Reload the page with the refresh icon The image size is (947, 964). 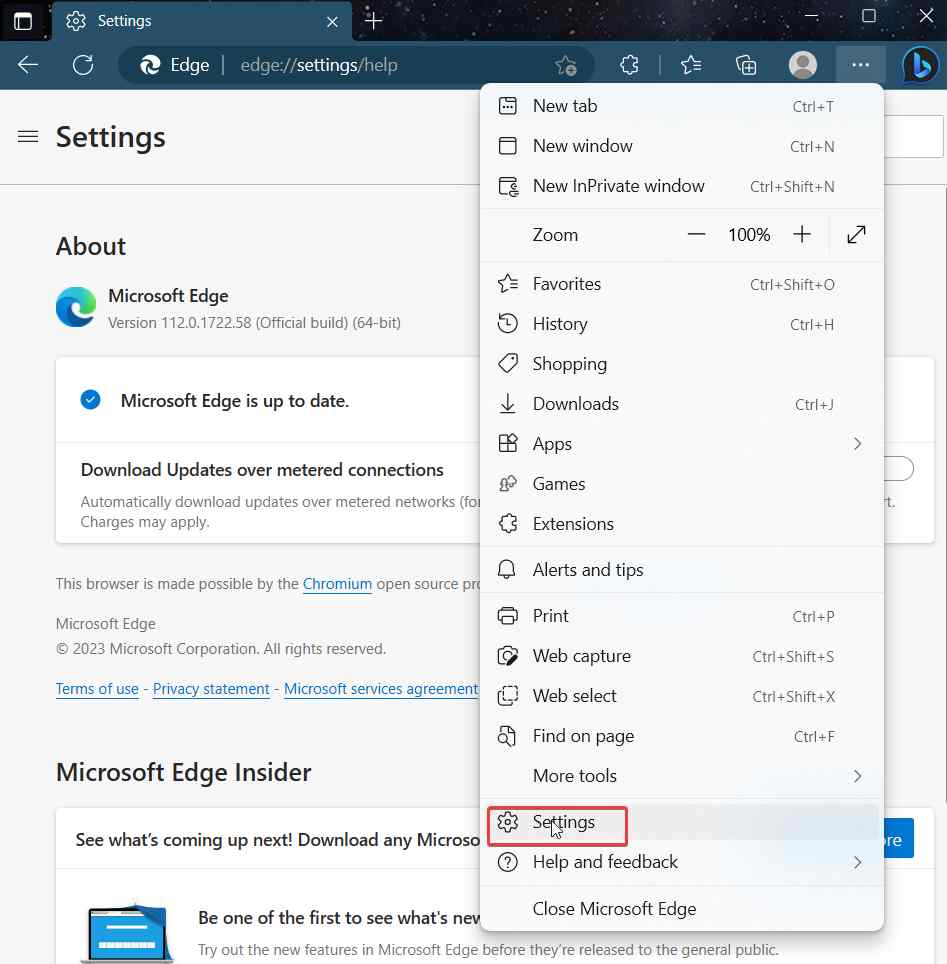coord(83,64)
